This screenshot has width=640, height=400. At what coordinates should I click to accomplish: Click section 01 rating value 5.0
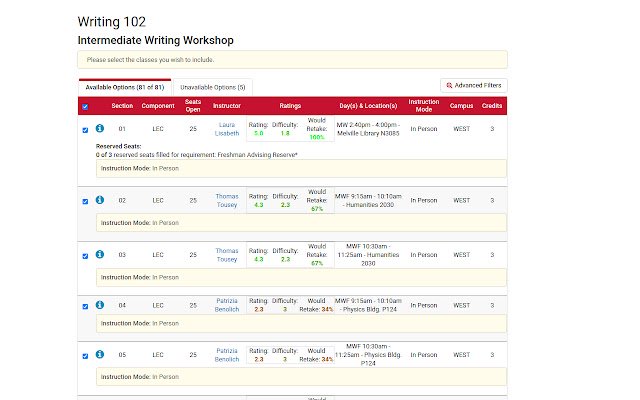(258, 133)
